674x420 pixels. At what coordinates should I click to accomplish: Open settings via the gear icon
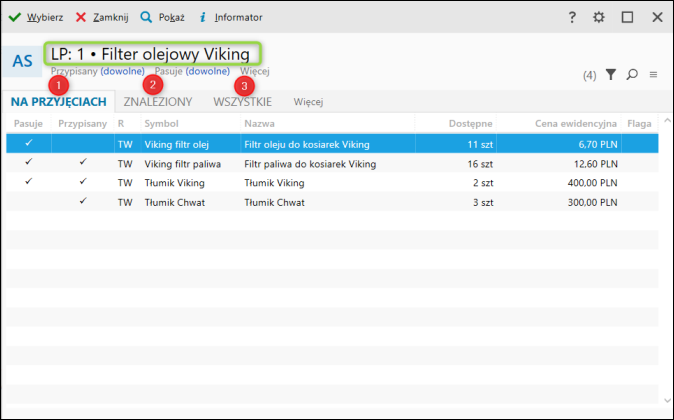[599, 17]
